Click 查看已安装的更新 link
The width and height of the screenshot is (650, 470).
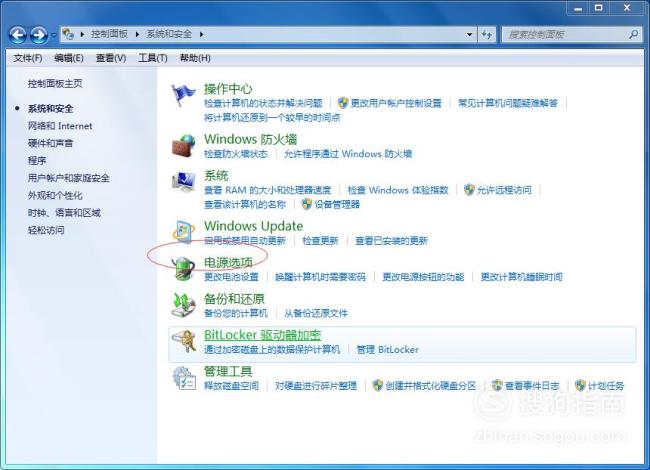click(x=391, y=241)
